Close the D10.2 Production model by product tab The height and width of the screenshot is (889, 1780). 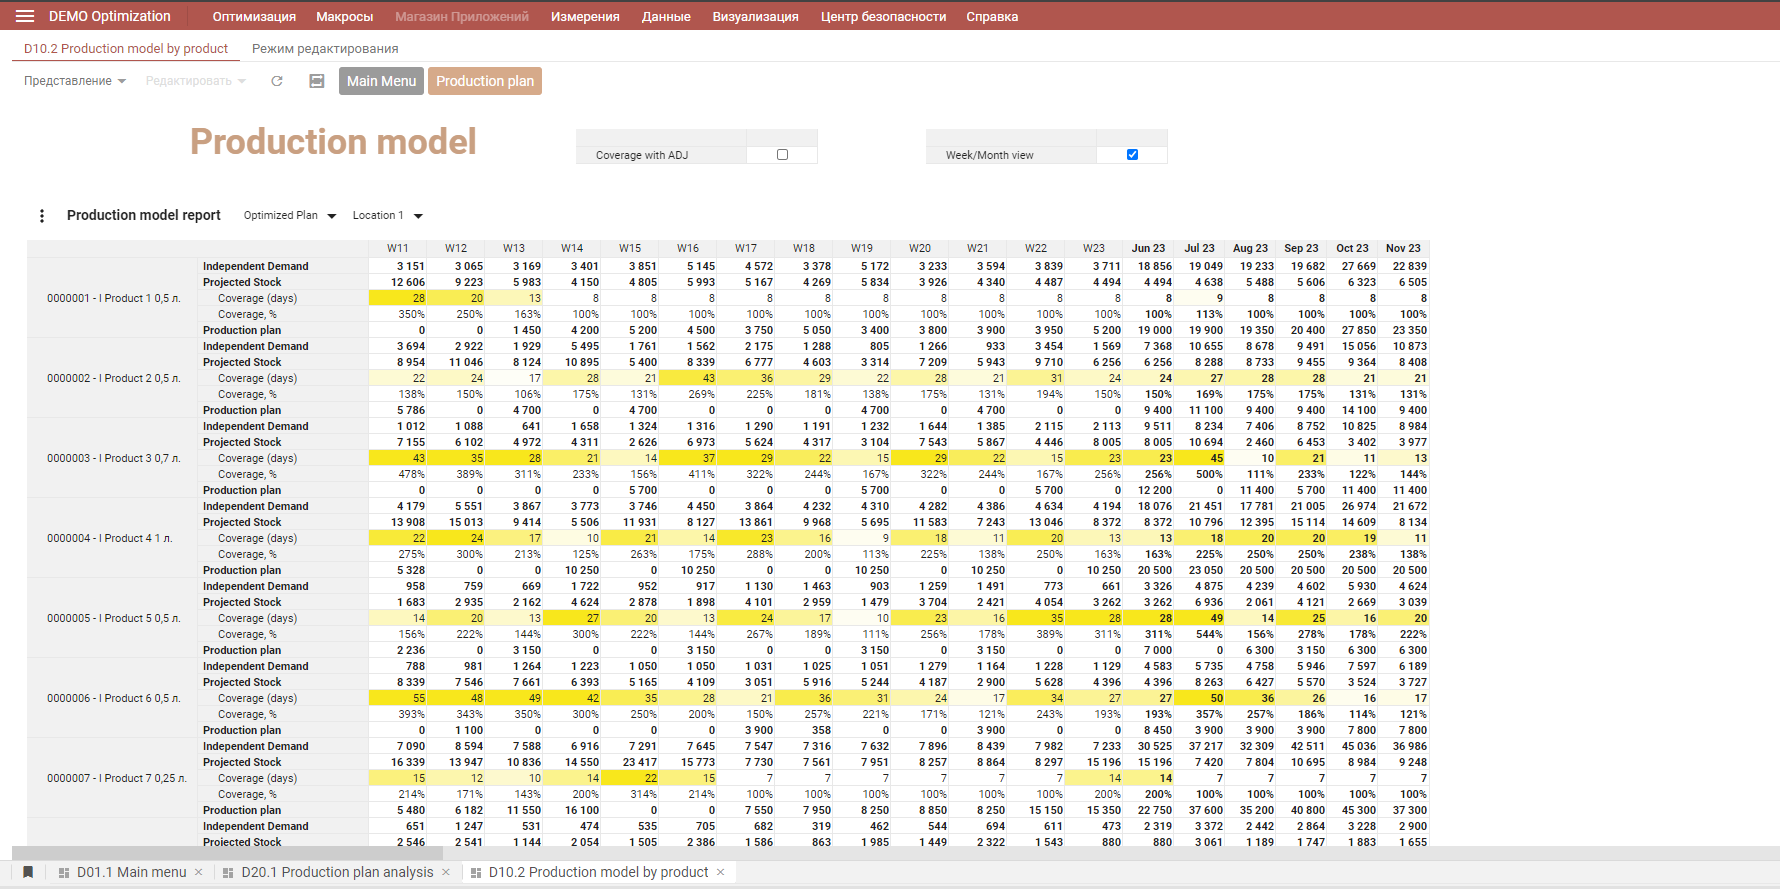[720, 872]
